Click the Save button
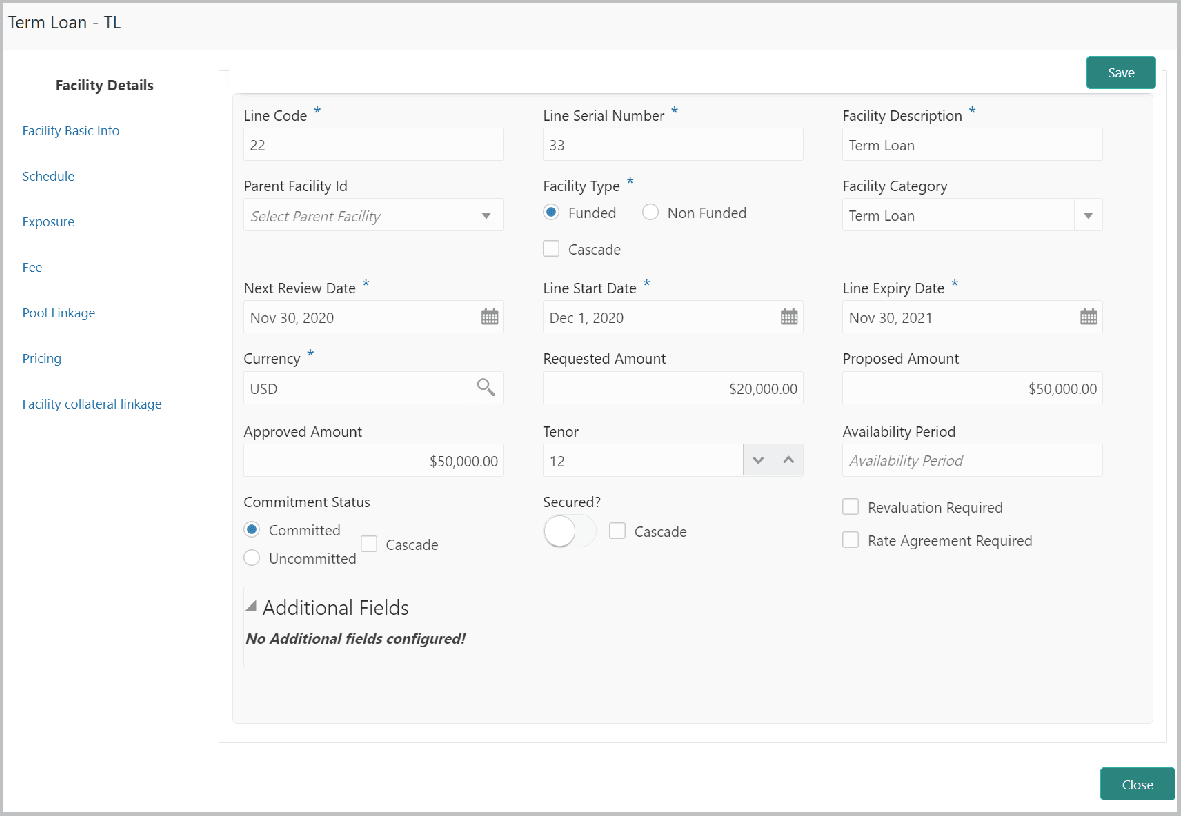Screen dimensions: 1181x817 pyautogui.click(x=1120, y=73)
